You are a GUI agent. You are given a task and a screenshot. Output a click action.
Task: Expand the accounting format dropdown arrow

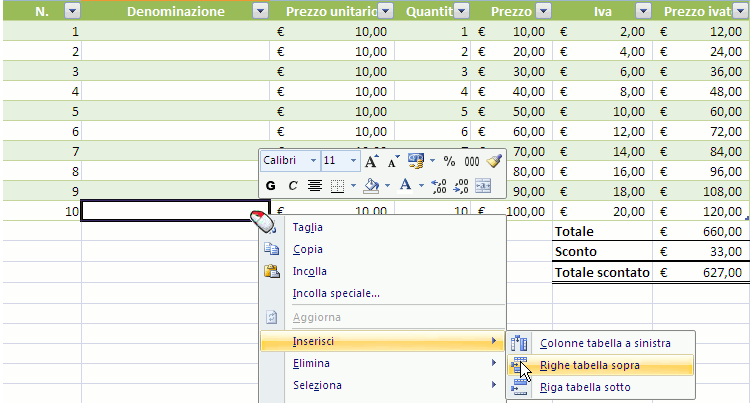coord(432,161)
